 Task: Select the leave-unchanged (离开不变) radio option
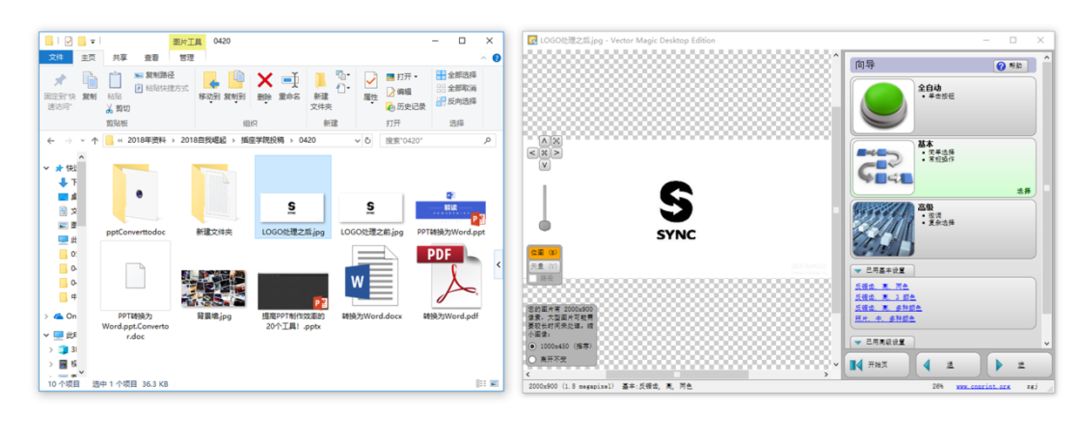[532, 359]
